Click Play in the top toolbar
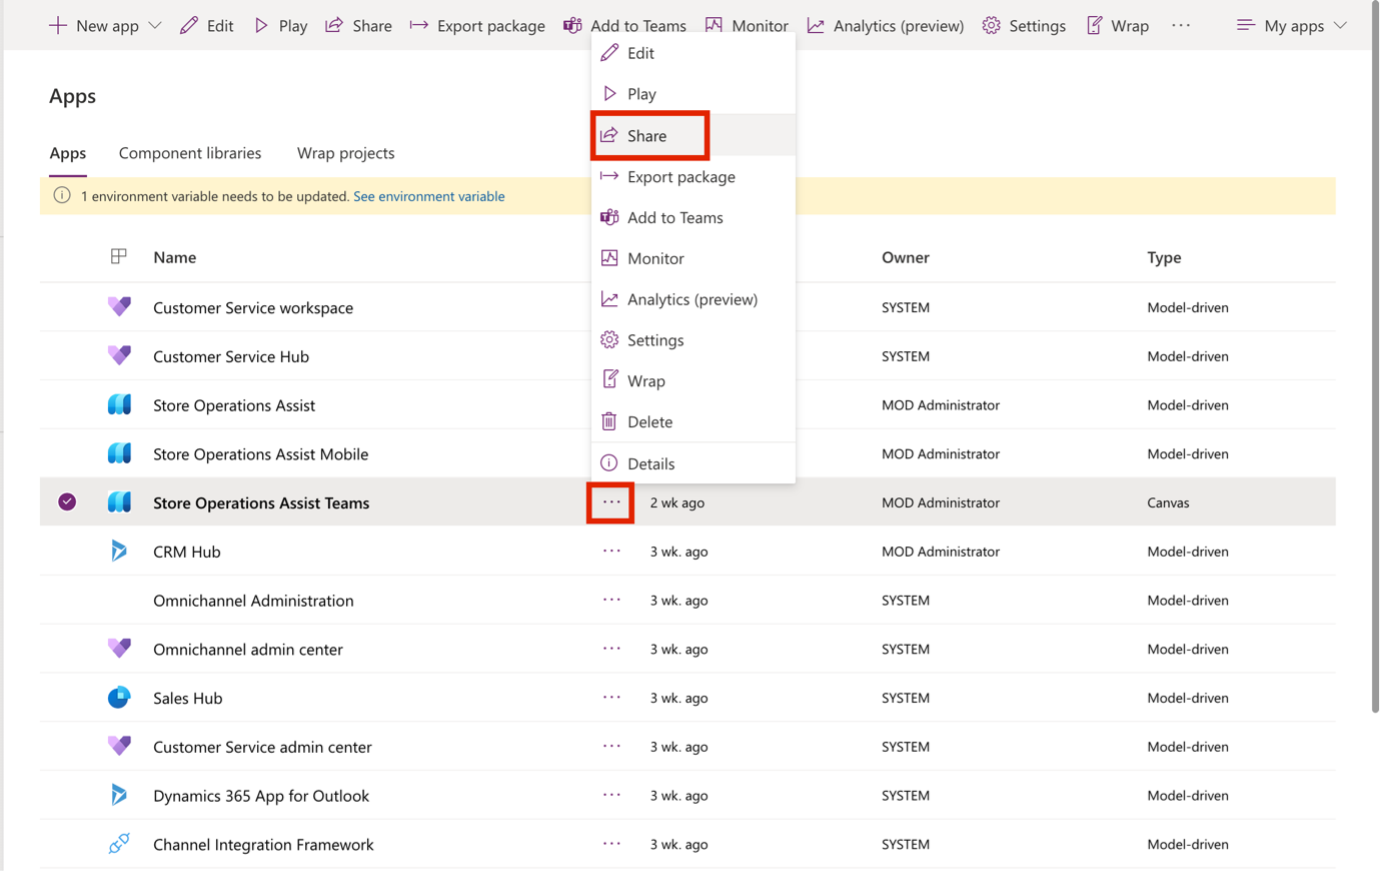This screenshot has height=873, width=1384. [x=281, y=26]
